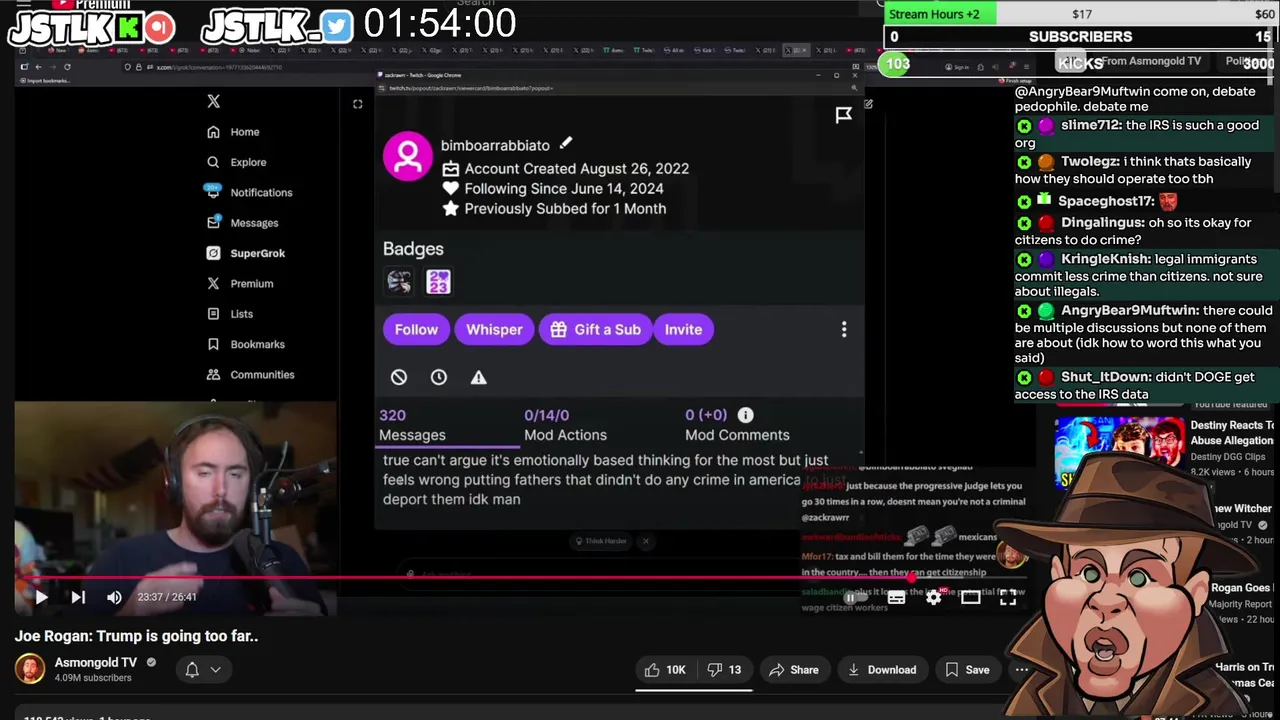Open Notifications in the X sidebar
Image resolution: width=1280 pixels, height=720 pixels.
(249, 192)
